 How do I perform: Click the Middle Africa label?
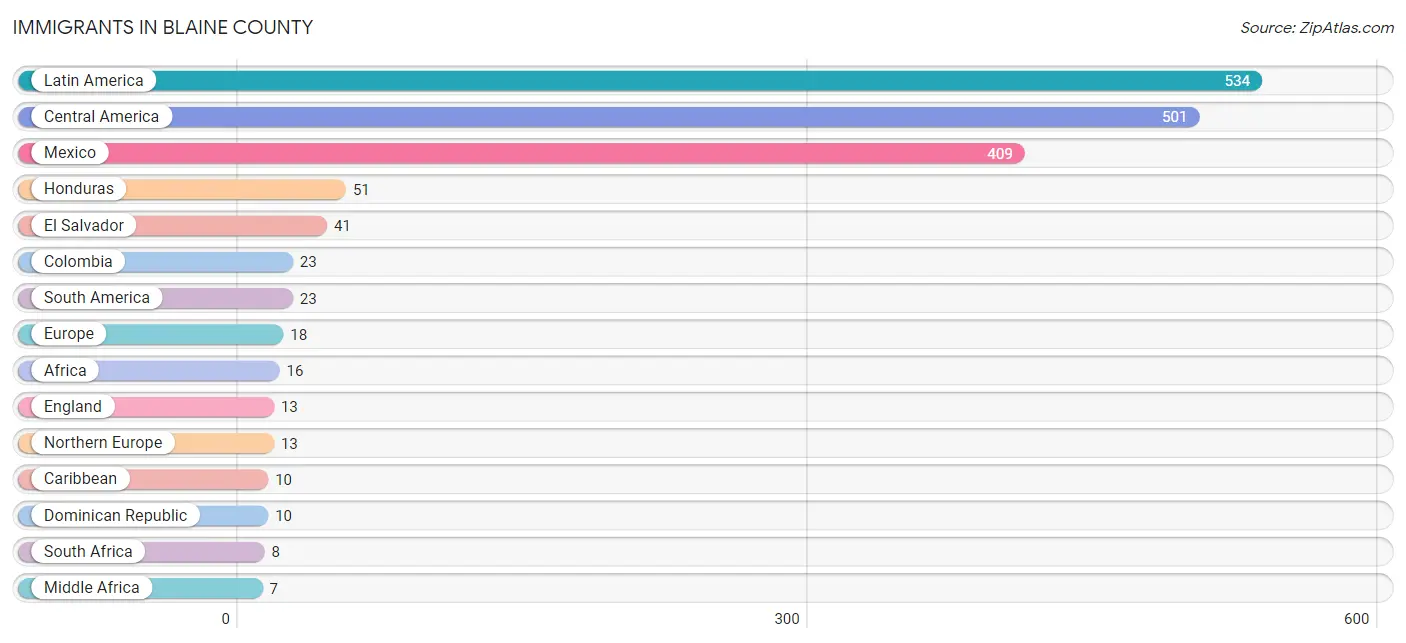[91, 587]
